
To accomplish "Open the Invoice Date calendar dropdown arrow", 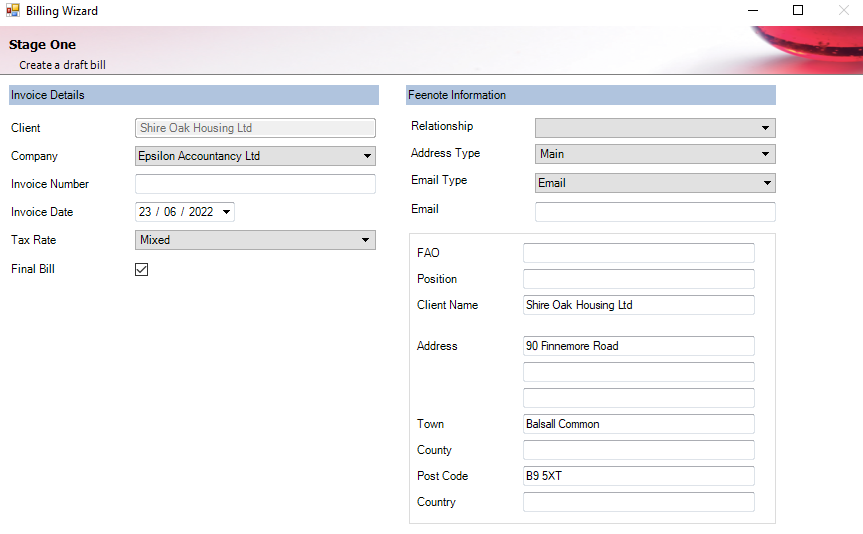I will tap(226, 212).
